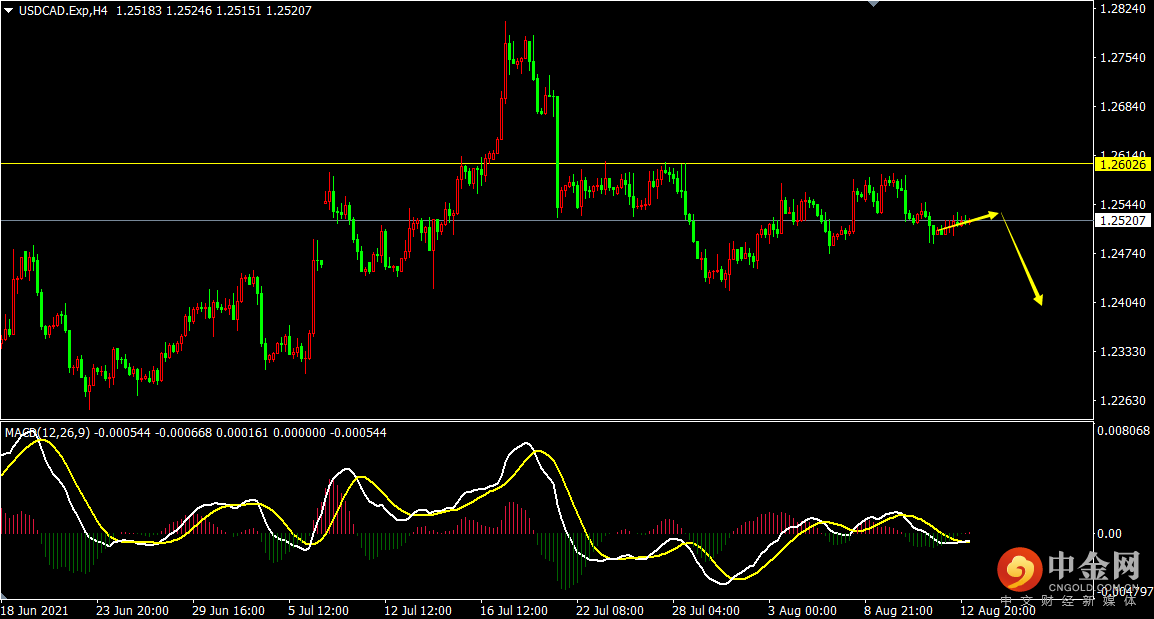Click the 1.27540 price scale label
The image size is (1154, 619).
click(1122, 57)
